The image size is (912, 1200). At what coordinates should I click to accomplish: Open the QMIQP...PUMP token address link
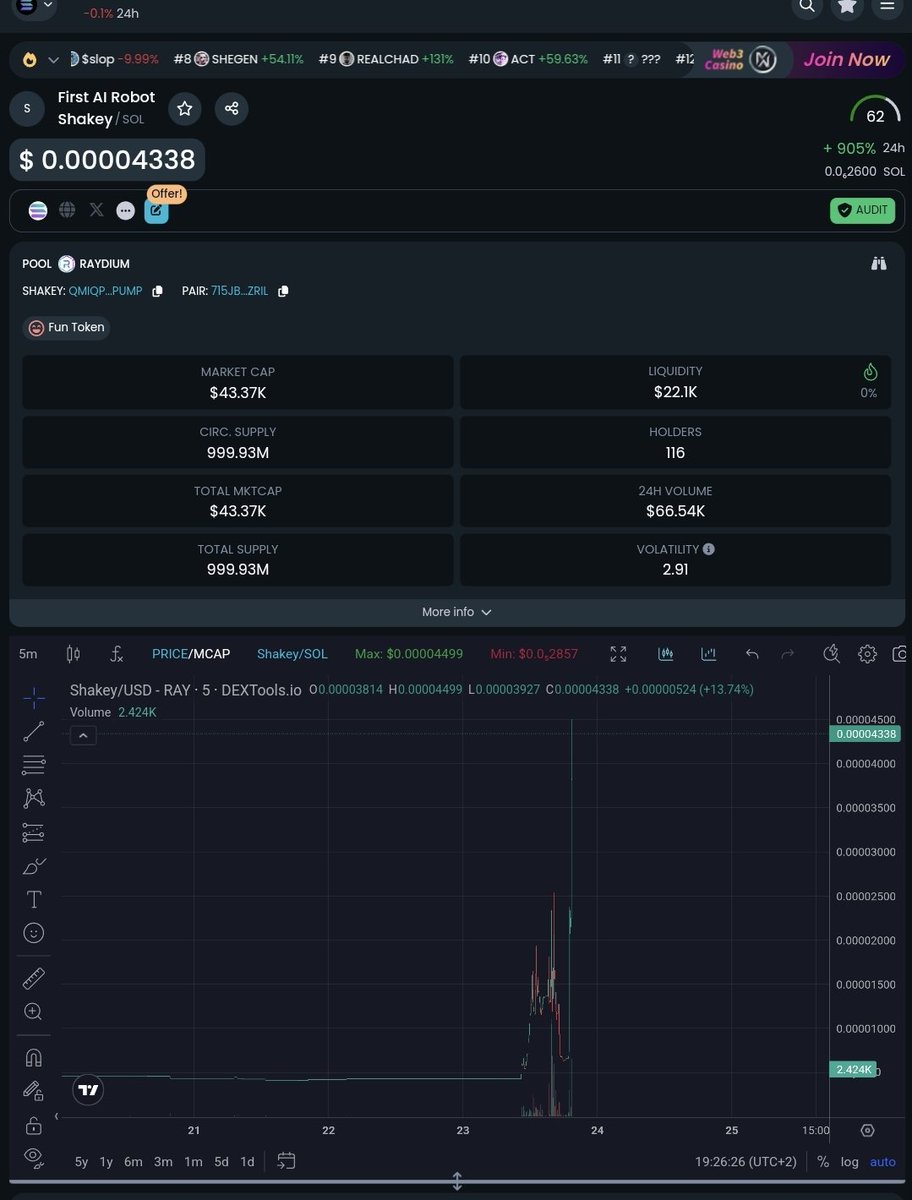106,291
